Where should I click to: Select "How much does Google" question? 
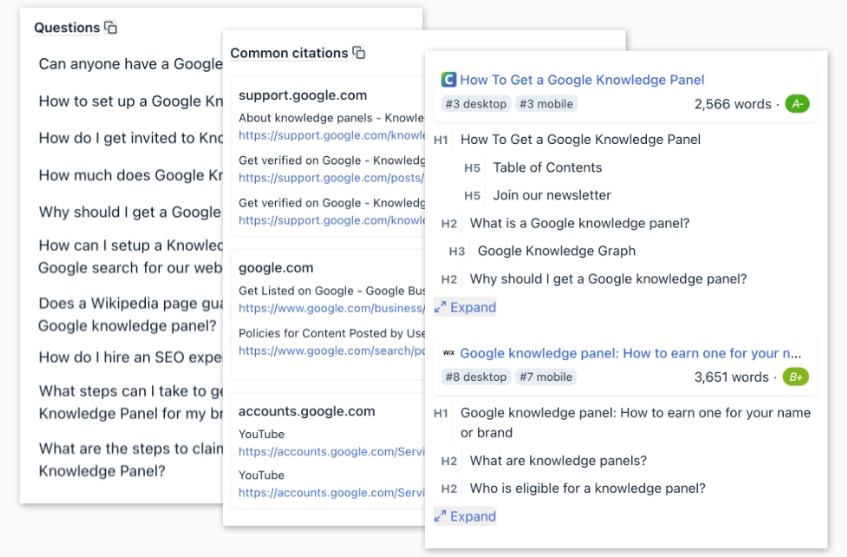pyautogui.click(x=130, y=175)
